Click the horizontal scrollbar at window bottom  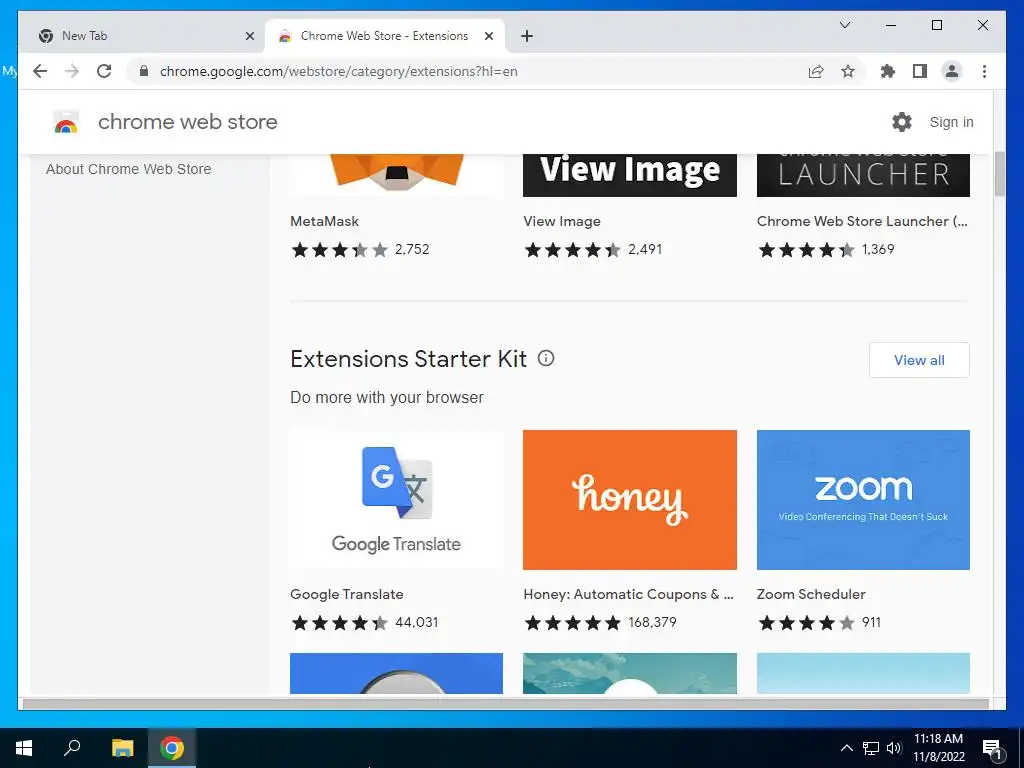coord(505,704)
